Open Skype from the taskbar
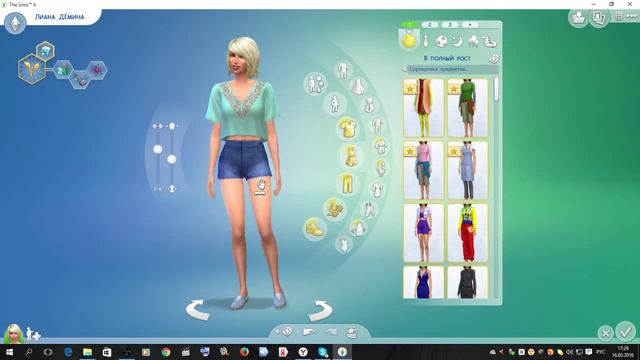The image size is (640, 360). 323,352
